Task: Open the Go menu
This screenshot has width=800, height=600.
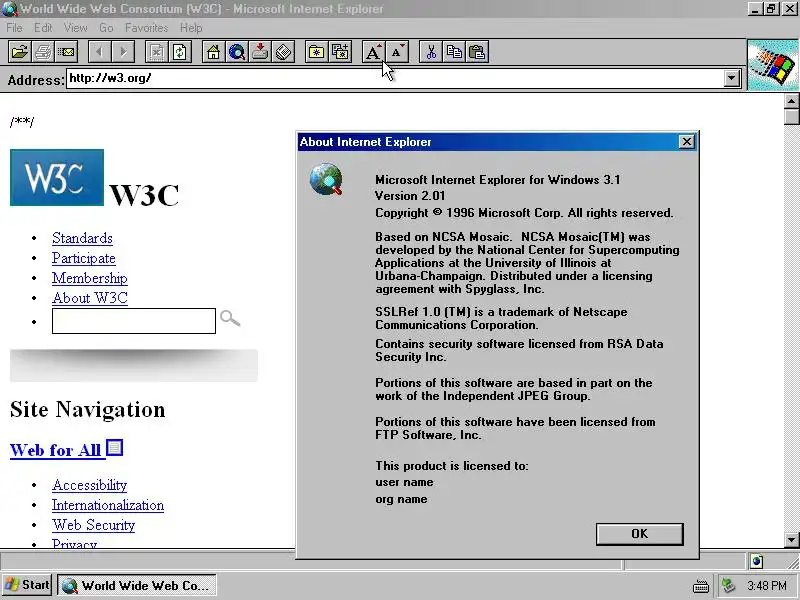Action: coord(106,28)
